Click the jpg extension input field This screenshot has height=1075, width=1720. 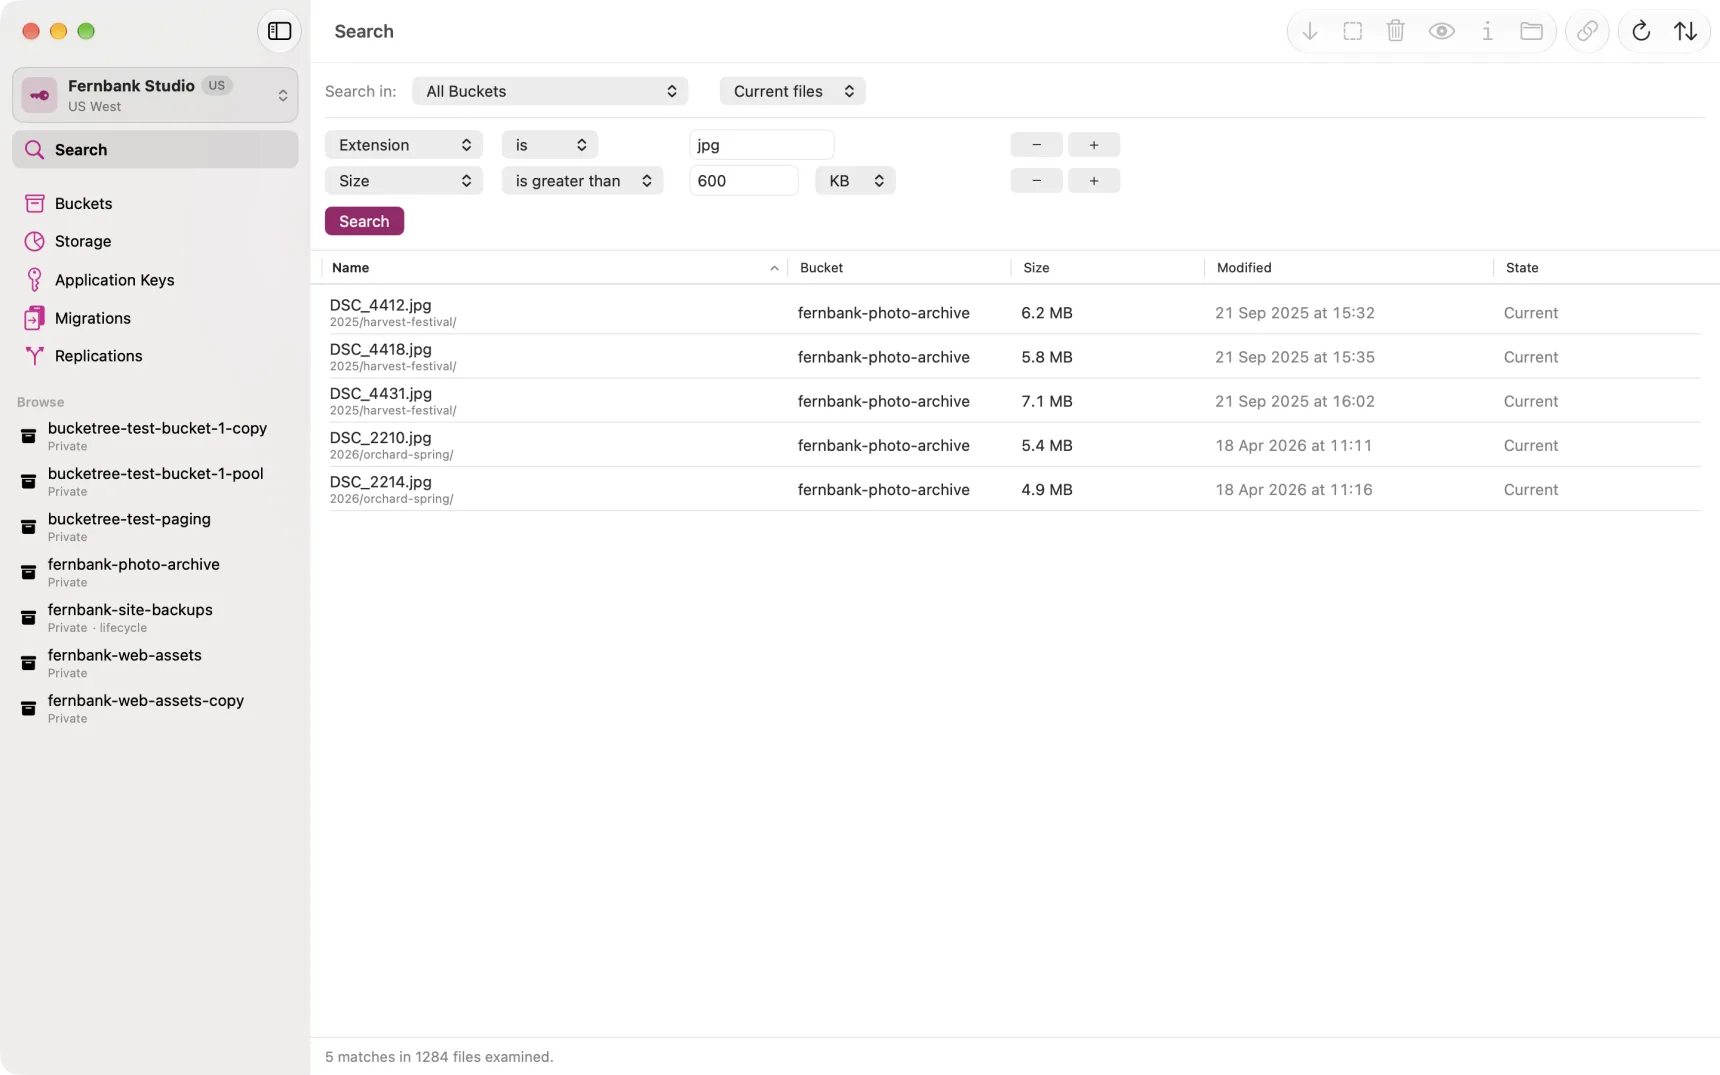(x=761, y=145)
